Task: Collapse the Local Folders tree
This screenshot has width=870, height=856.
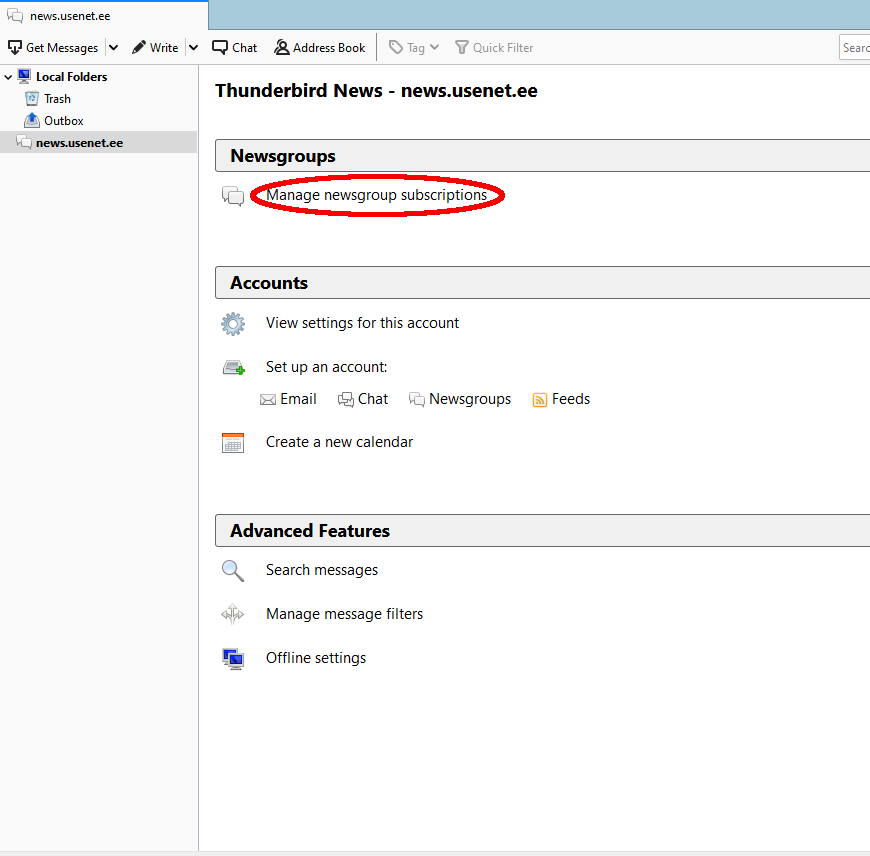Action: pyautogui.click(x=9, y=76)
